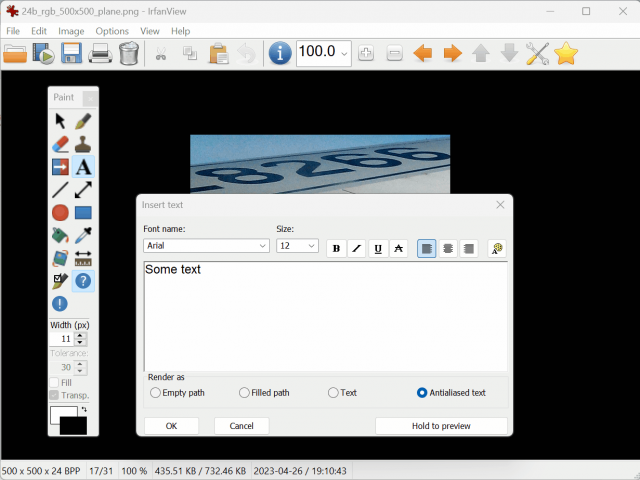This screenshot has width=640, height=480.
Task: Choose the Color picker eyedropper tool
Action: pos(83,235)
